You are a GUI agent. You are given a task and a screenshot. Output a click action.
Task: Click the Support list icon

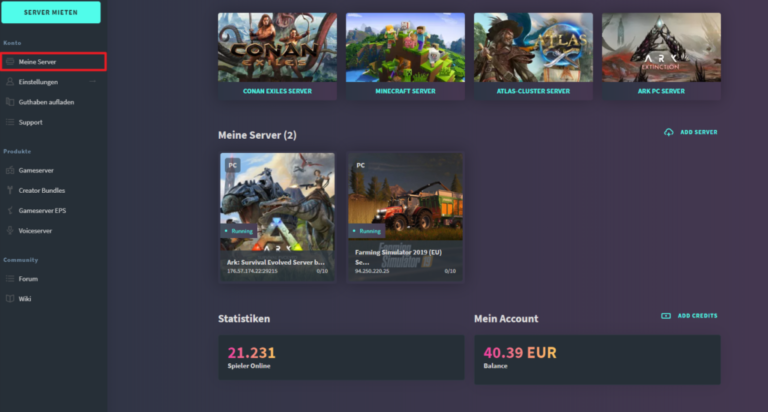10,122
